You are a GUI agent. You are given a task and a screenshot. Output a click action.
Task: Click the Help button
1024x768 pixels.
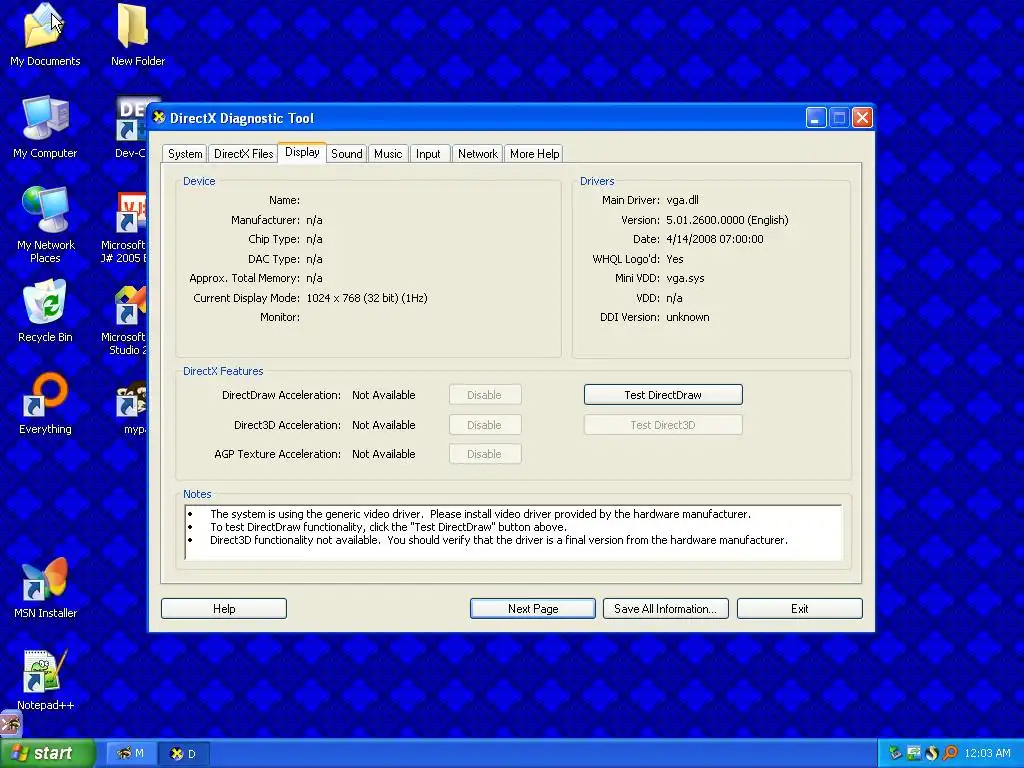(x=224, y=609)
